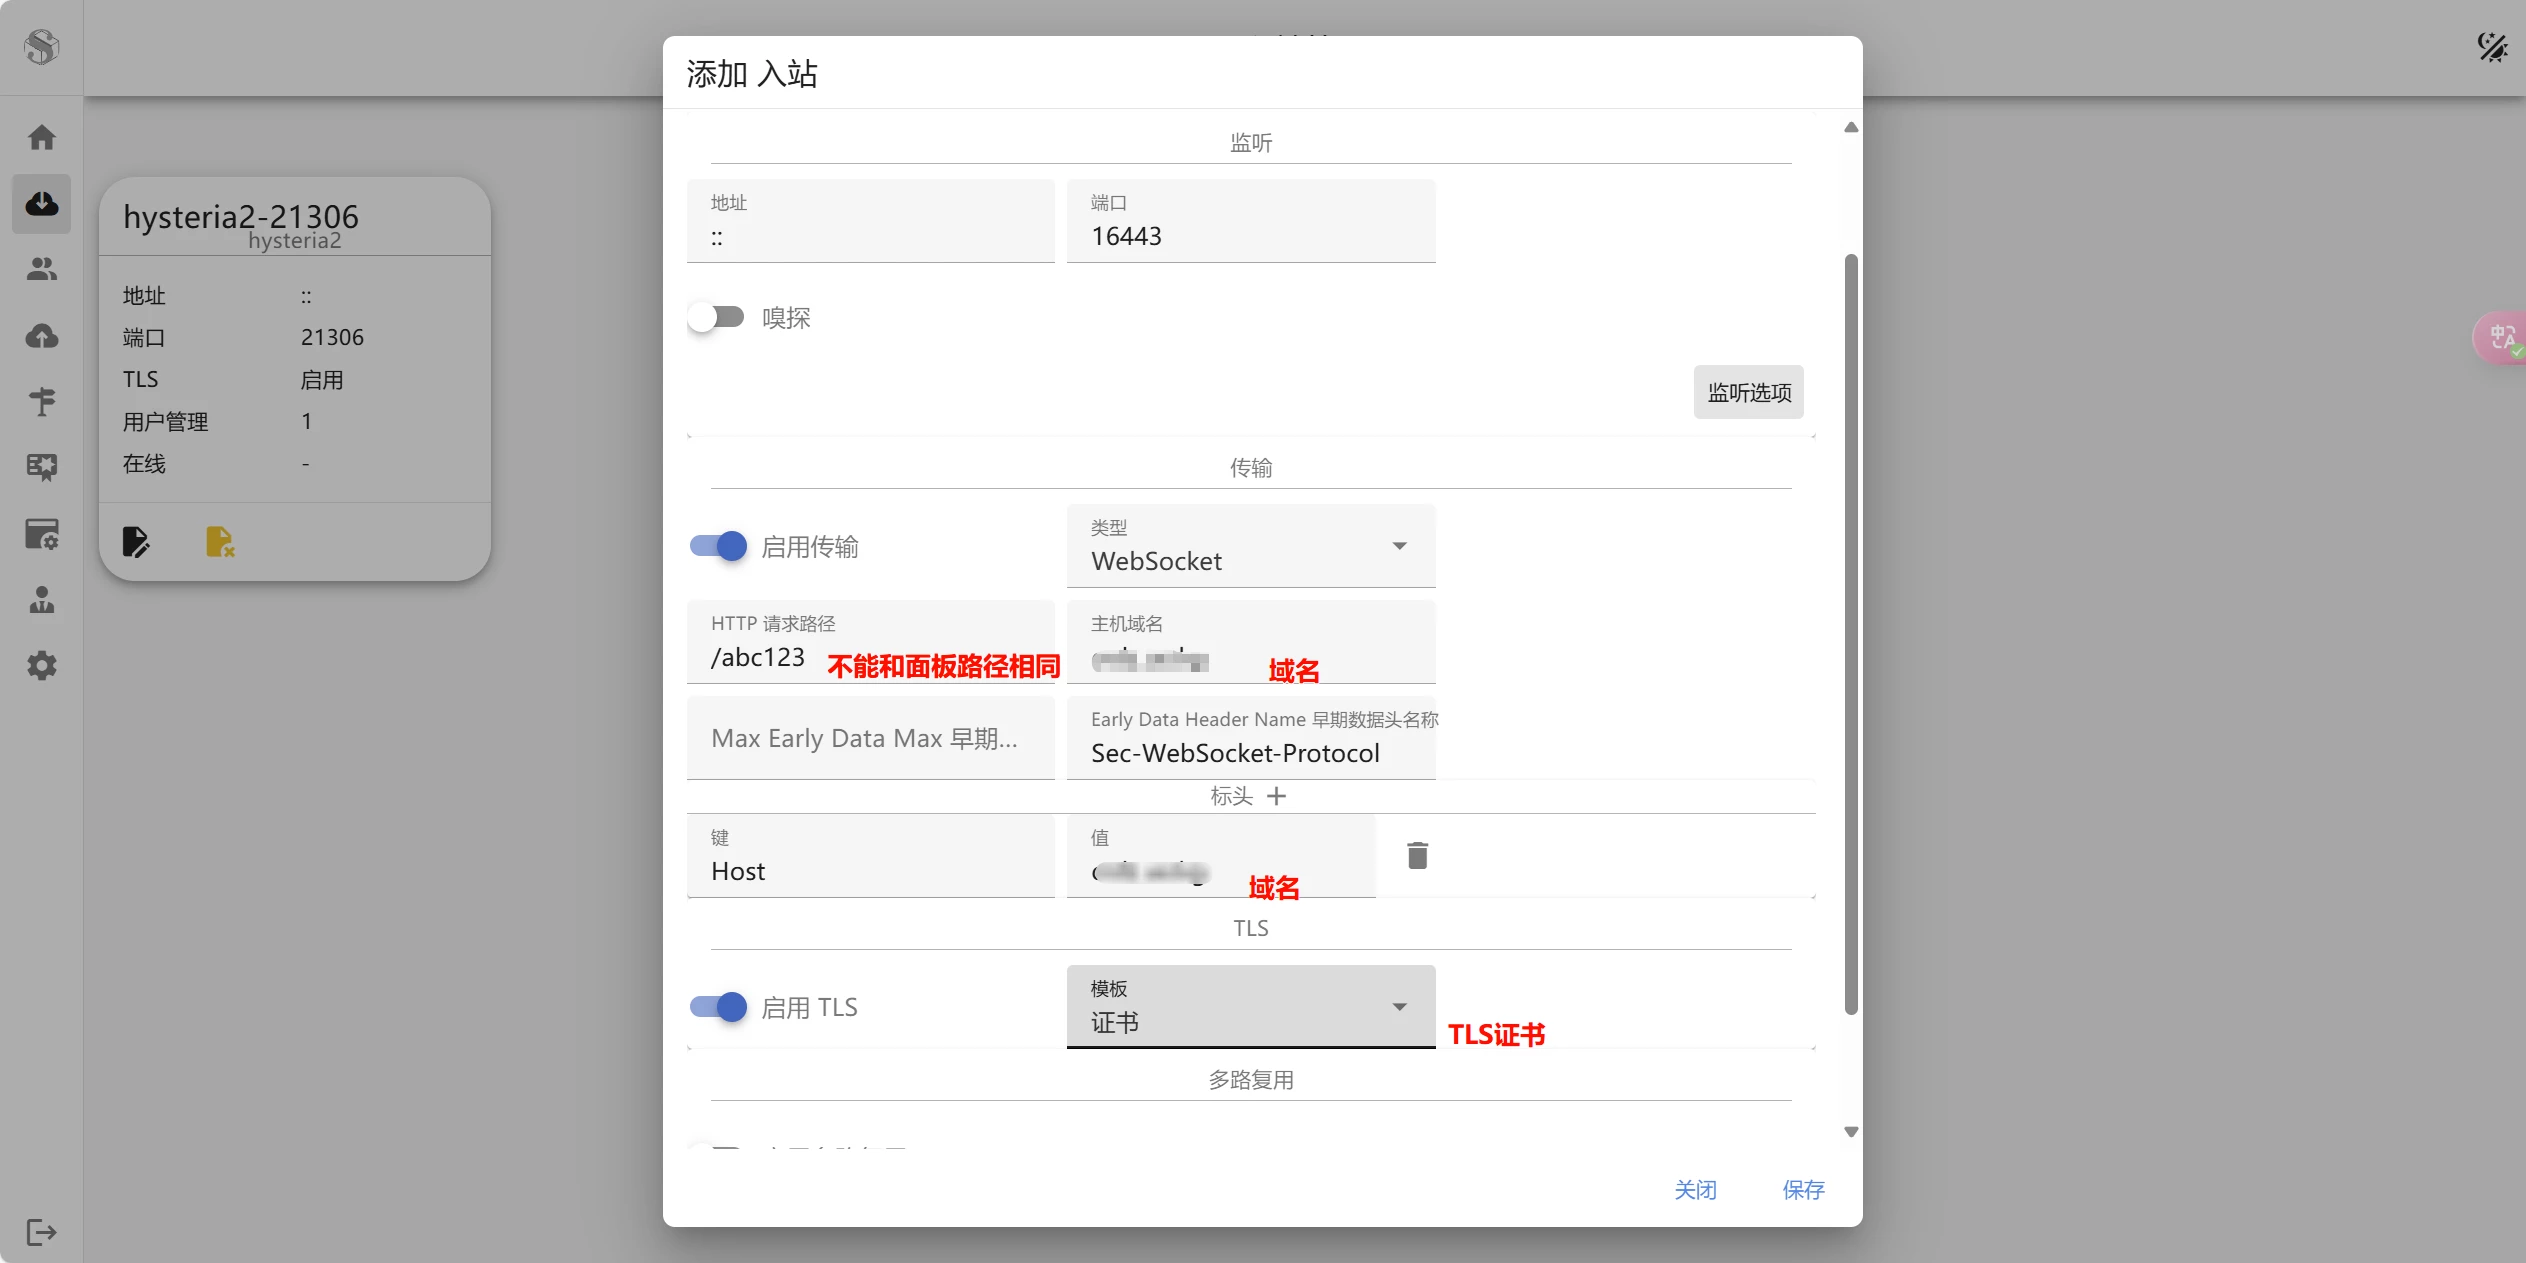Viewport: 2526px width, 1263px height.
Task: Click yellow delete icon on hysteria2 card
Action: [219, 542]
